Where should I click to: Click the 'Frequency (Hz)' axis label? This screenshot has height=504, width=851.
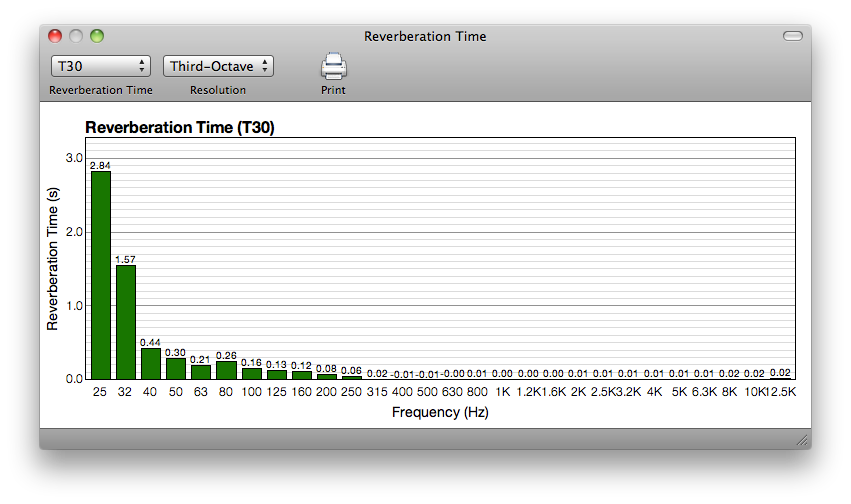click(440, 412)
